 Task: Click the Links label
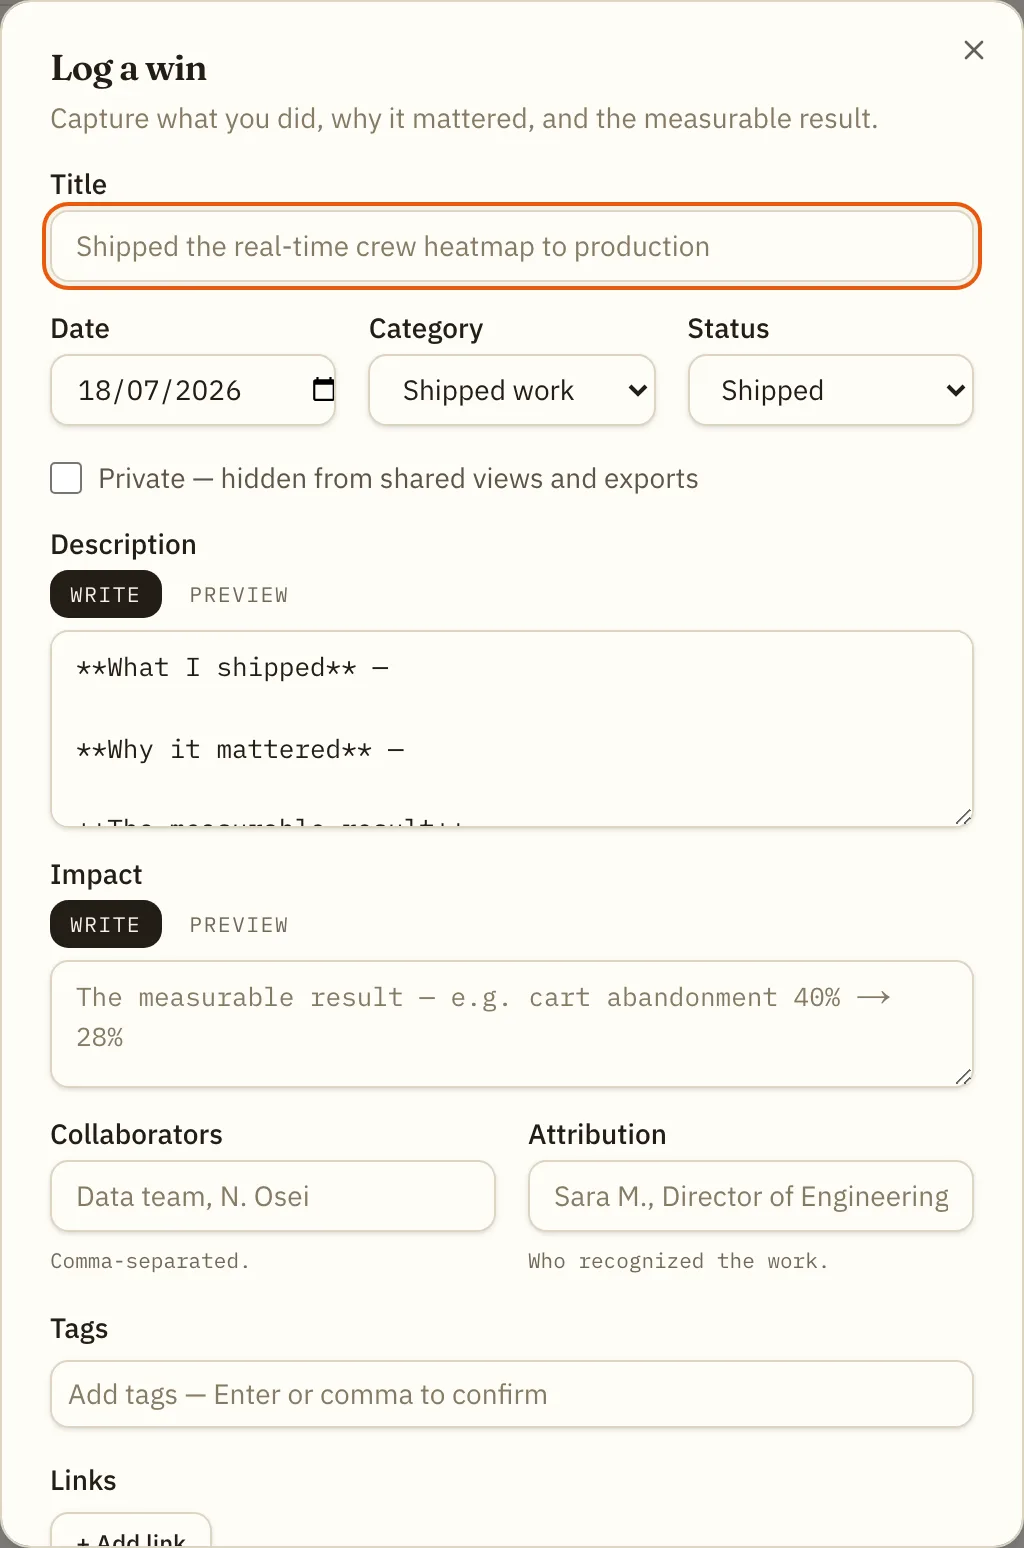pyautogui.click(x=84, y=1480)
